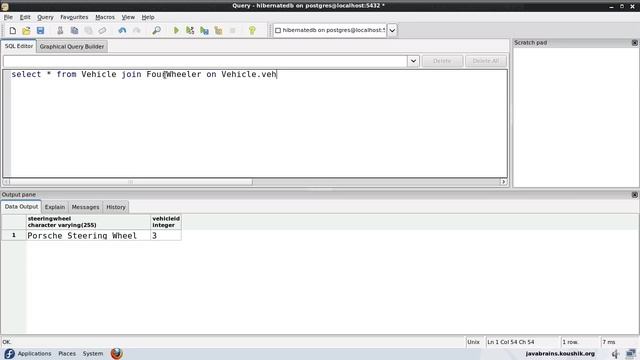
Task: Open the database connection dropdown
Action: pos(392,30)
